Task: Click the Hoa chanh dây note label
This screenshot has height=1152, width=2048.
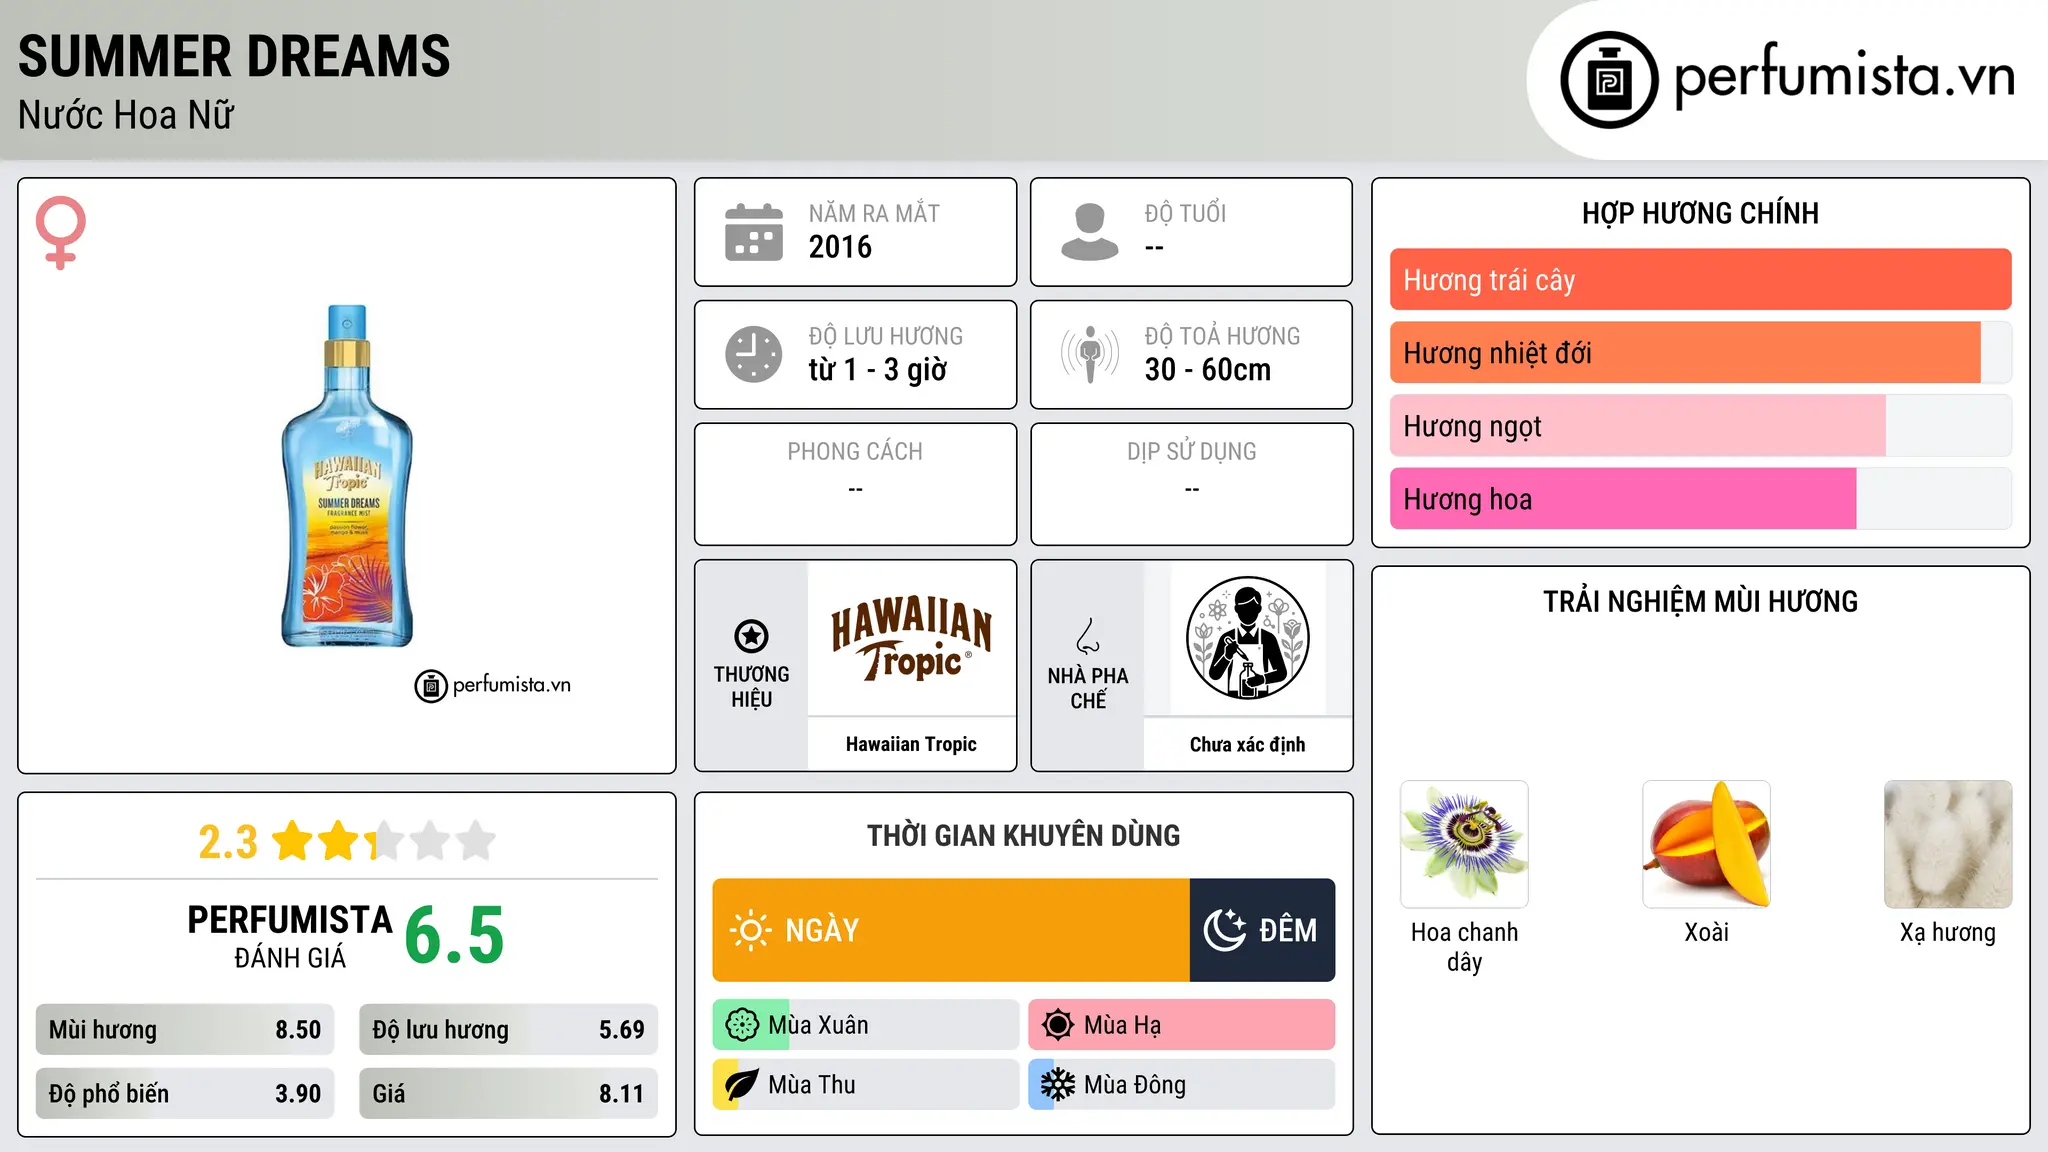Action: (1464, 947)
